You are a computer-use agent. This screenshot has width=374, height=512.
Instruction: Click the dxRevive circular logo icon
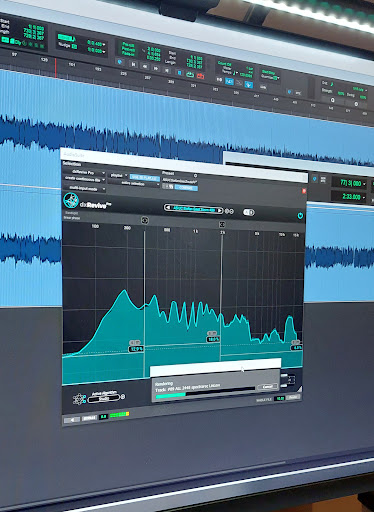point(71,200)
